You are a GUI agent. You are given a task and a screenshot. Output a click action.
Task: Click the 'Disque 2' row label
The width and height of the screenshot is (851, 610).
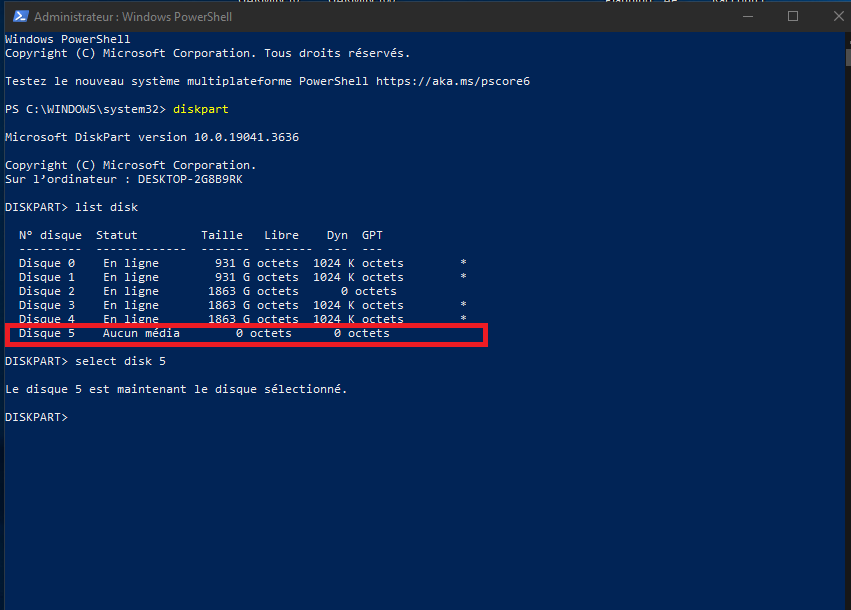pos(47,291)
